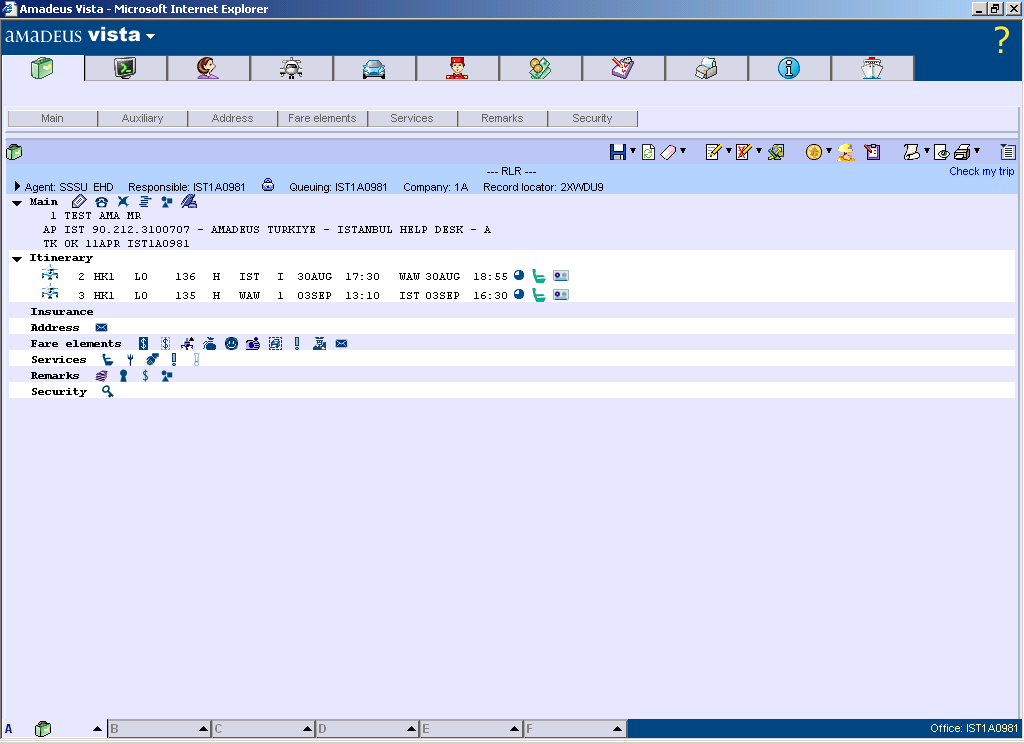Open the car rental module tab
Viewport: 1024px width, 744px height.
pyautogui.click(x=374, y=68)
